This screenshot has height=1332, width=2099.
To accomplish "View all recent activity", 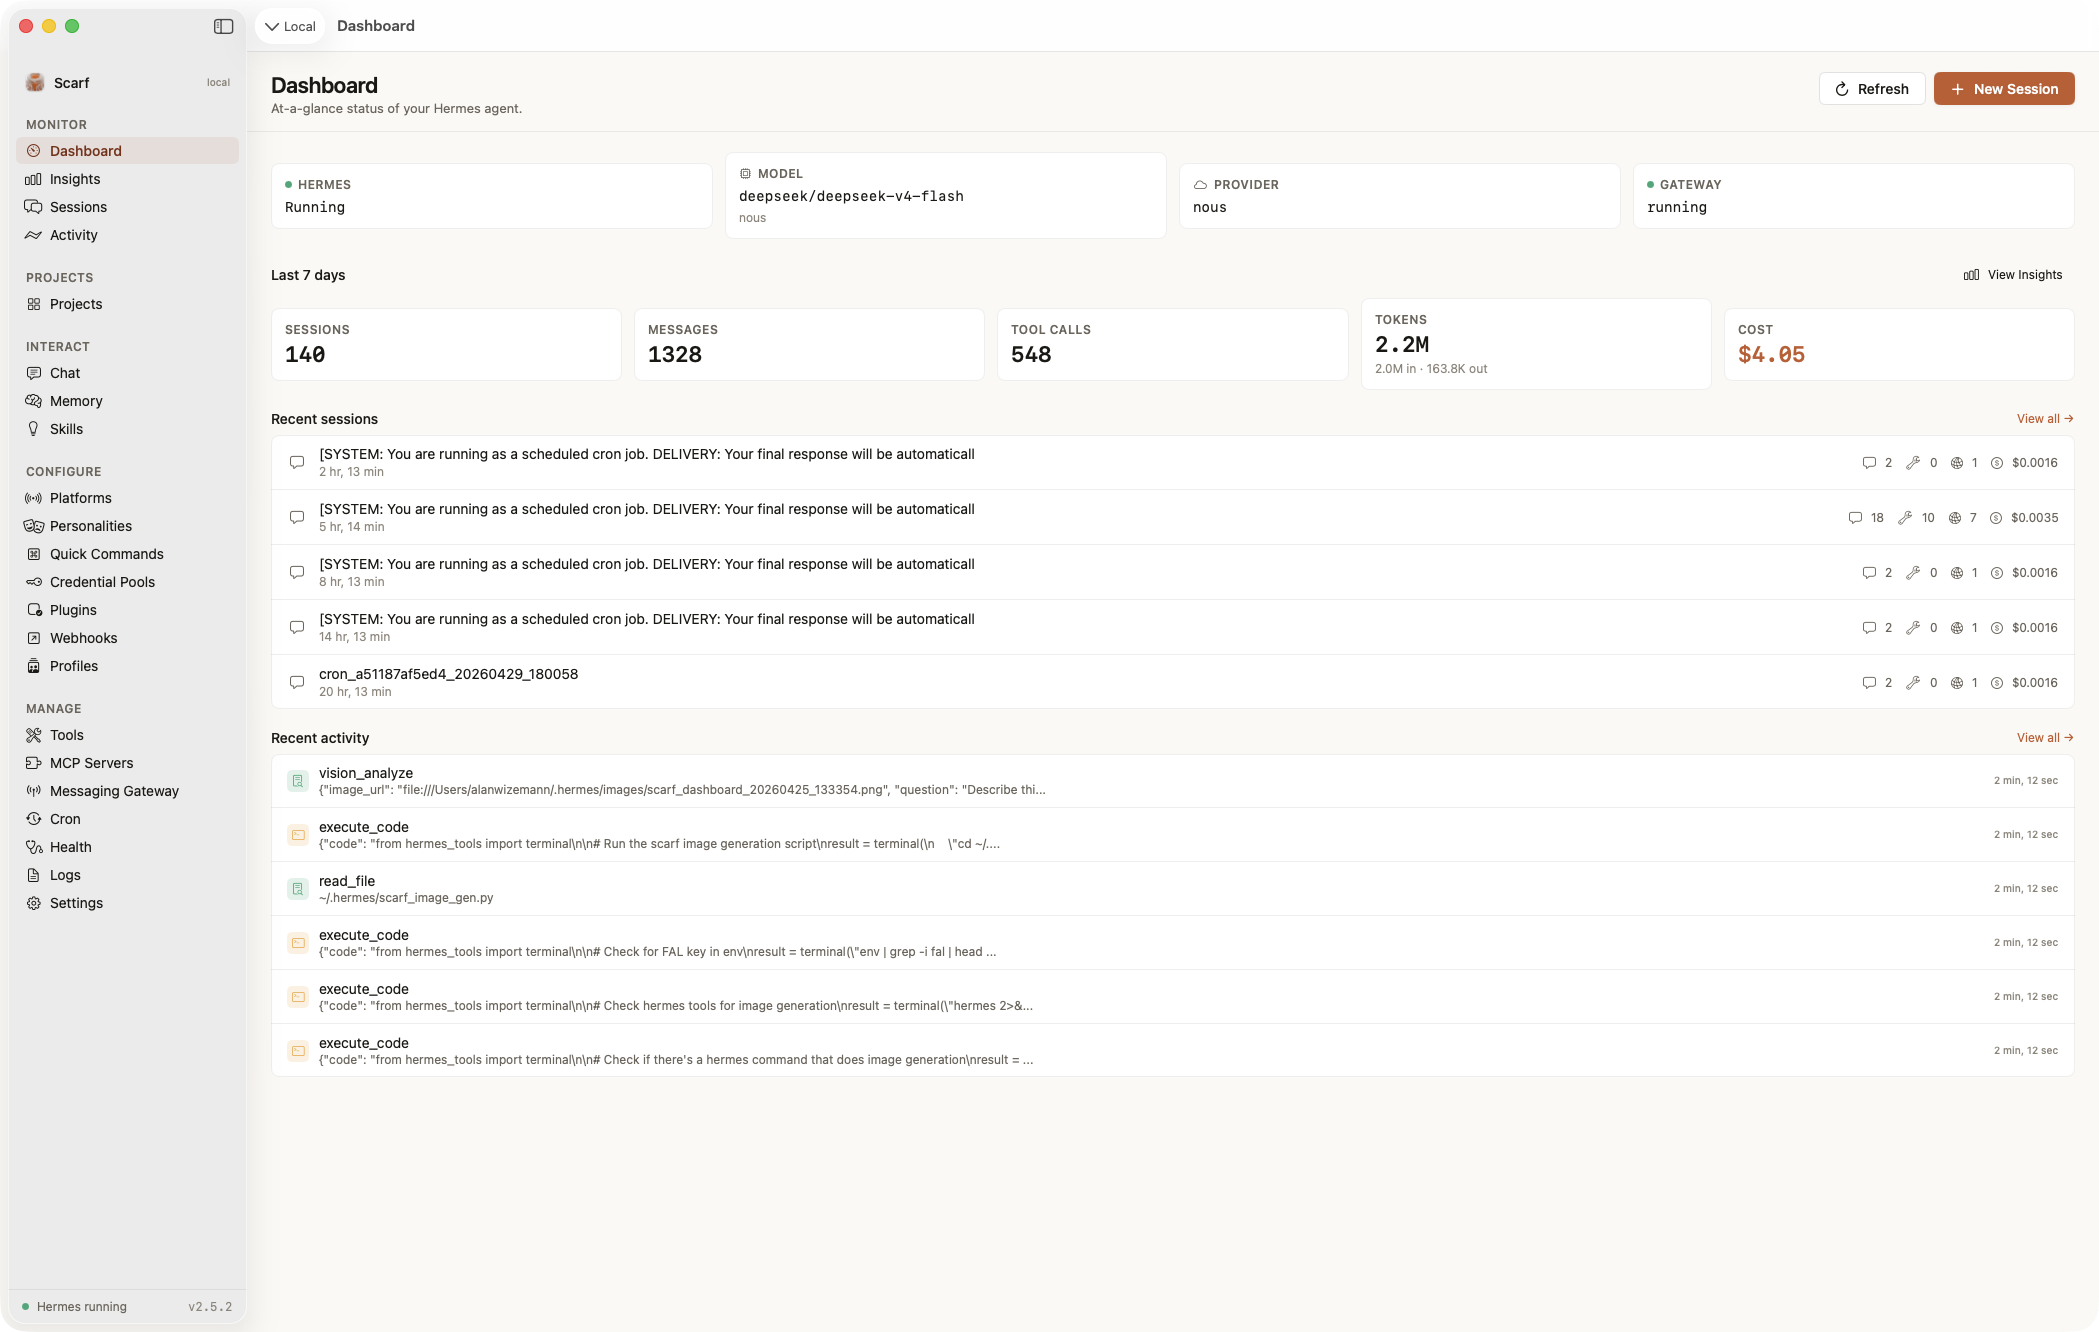I will (2045, 738).
